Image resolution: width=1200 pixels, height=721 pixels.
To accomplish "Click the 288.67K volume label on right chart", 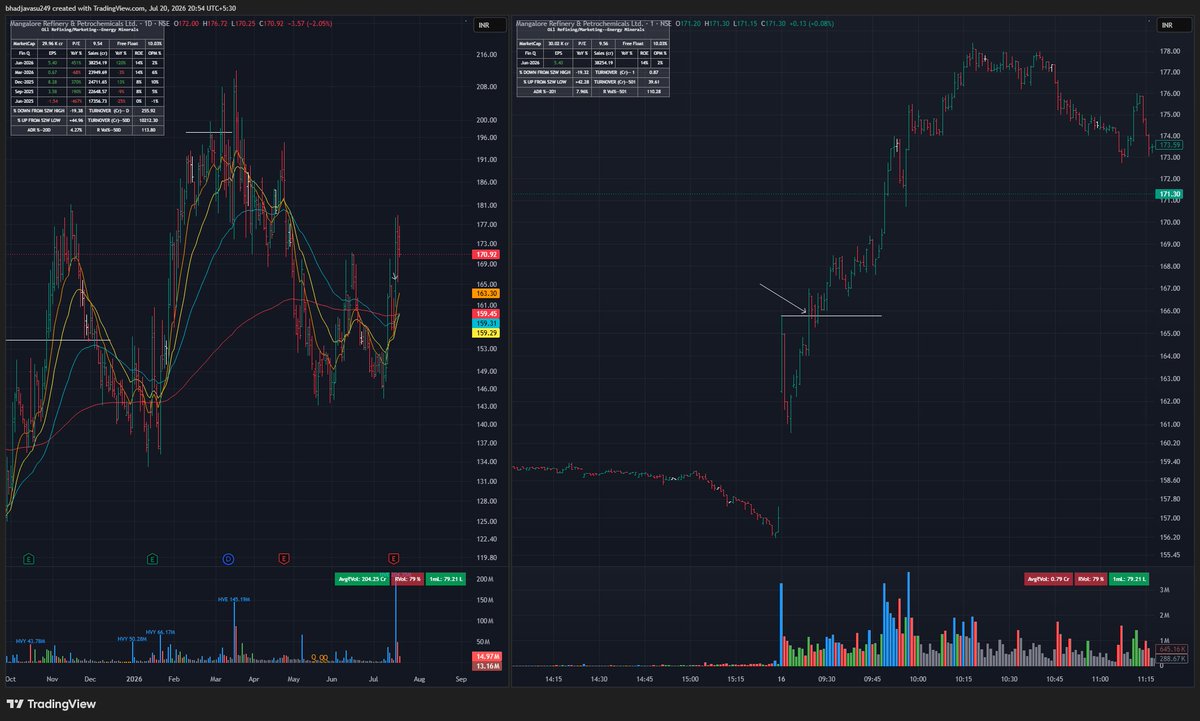I will 1170,660.
